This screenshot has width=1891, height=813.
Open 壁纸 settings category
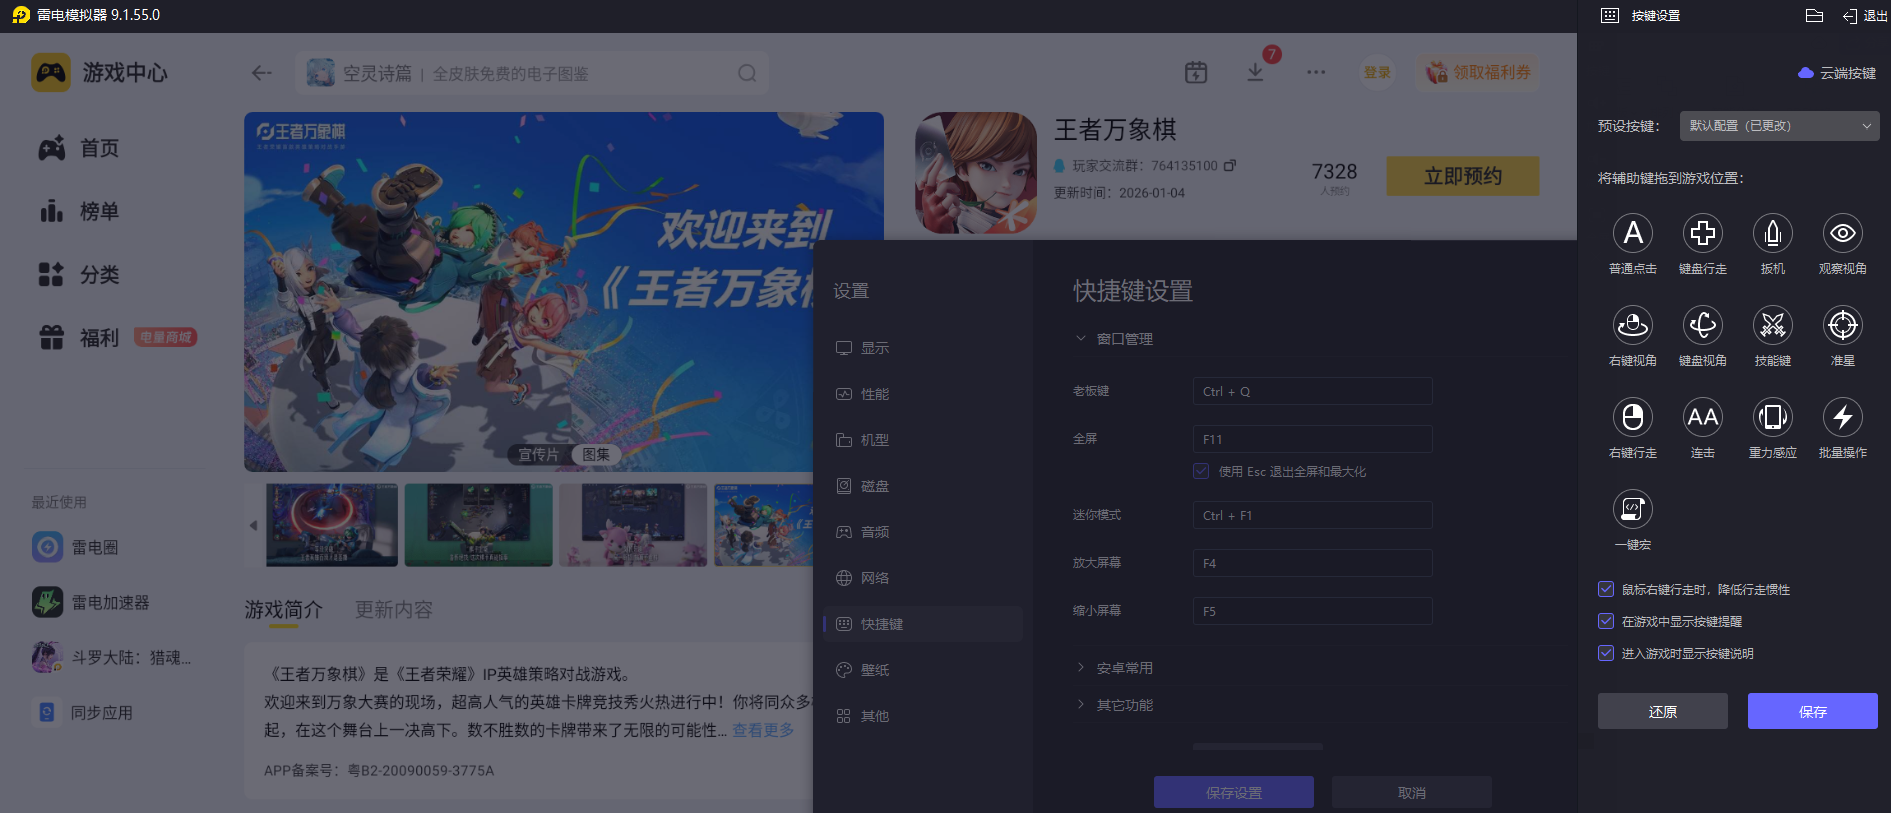click(922, 670)
